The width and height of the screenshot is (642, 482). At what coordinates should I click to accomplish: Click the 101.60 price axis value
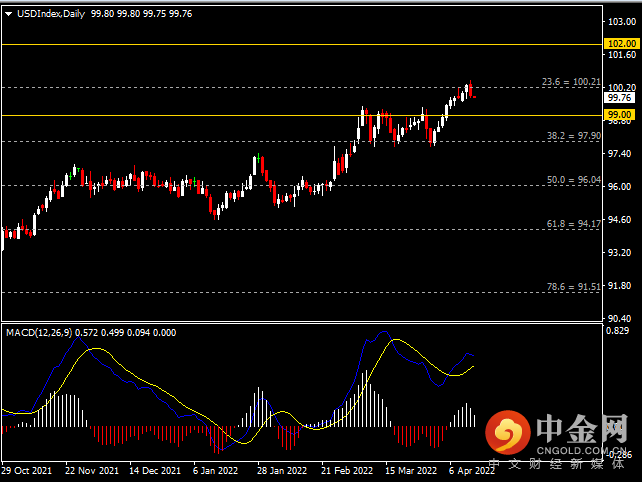[x=622, y=54]
